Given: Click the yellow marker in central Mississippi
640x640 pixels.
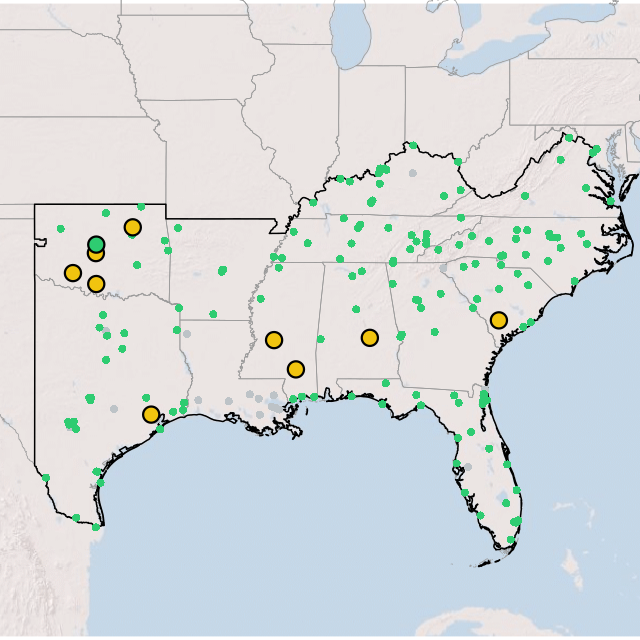Looking at the screenshot, I should coord(274,340).
